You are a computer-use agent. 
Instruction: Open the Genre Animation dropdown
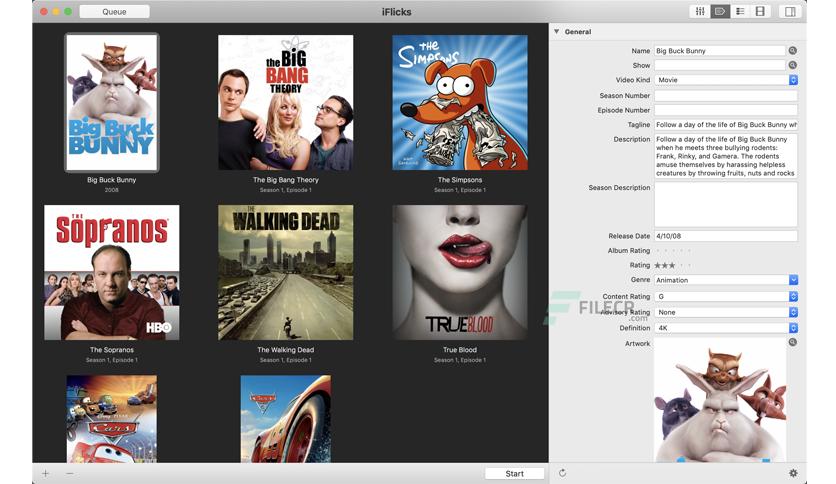pos(726,280)
